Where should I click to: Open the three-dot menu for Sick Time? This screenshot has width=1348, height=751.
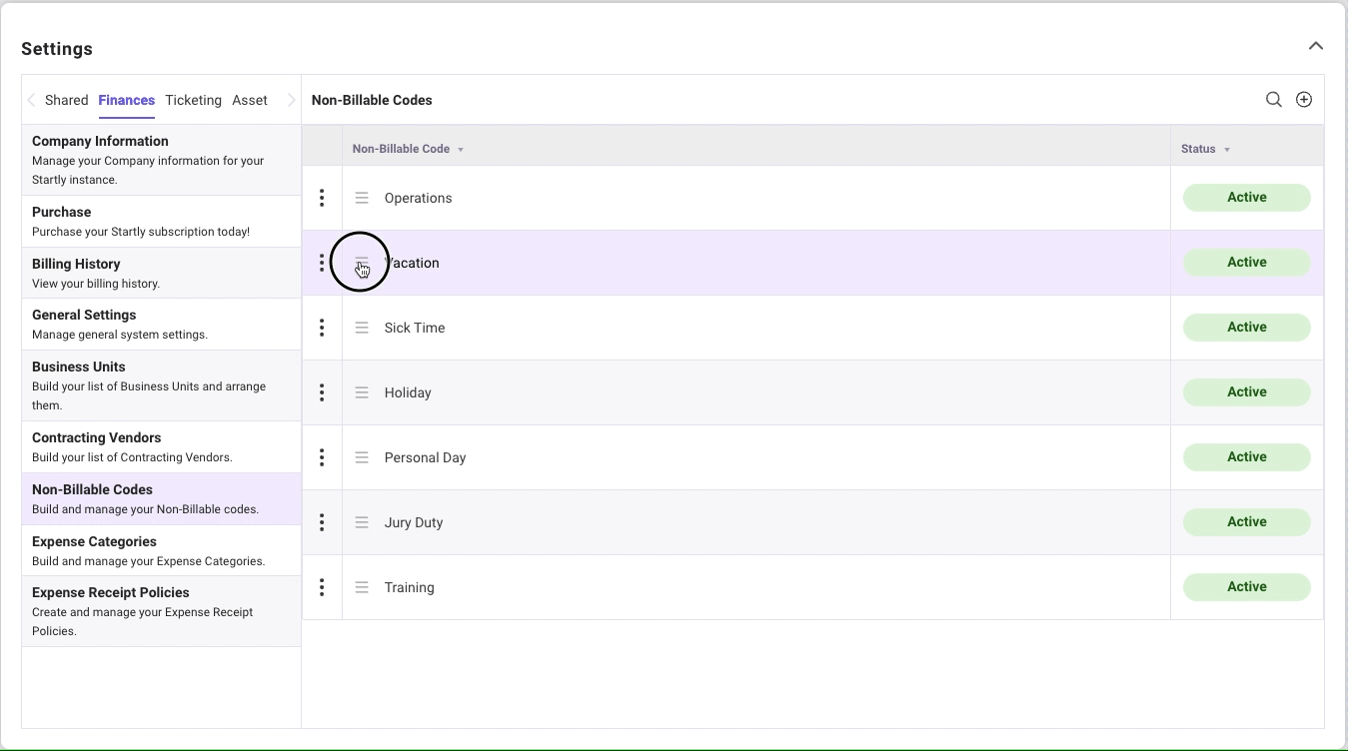(322, 328)
